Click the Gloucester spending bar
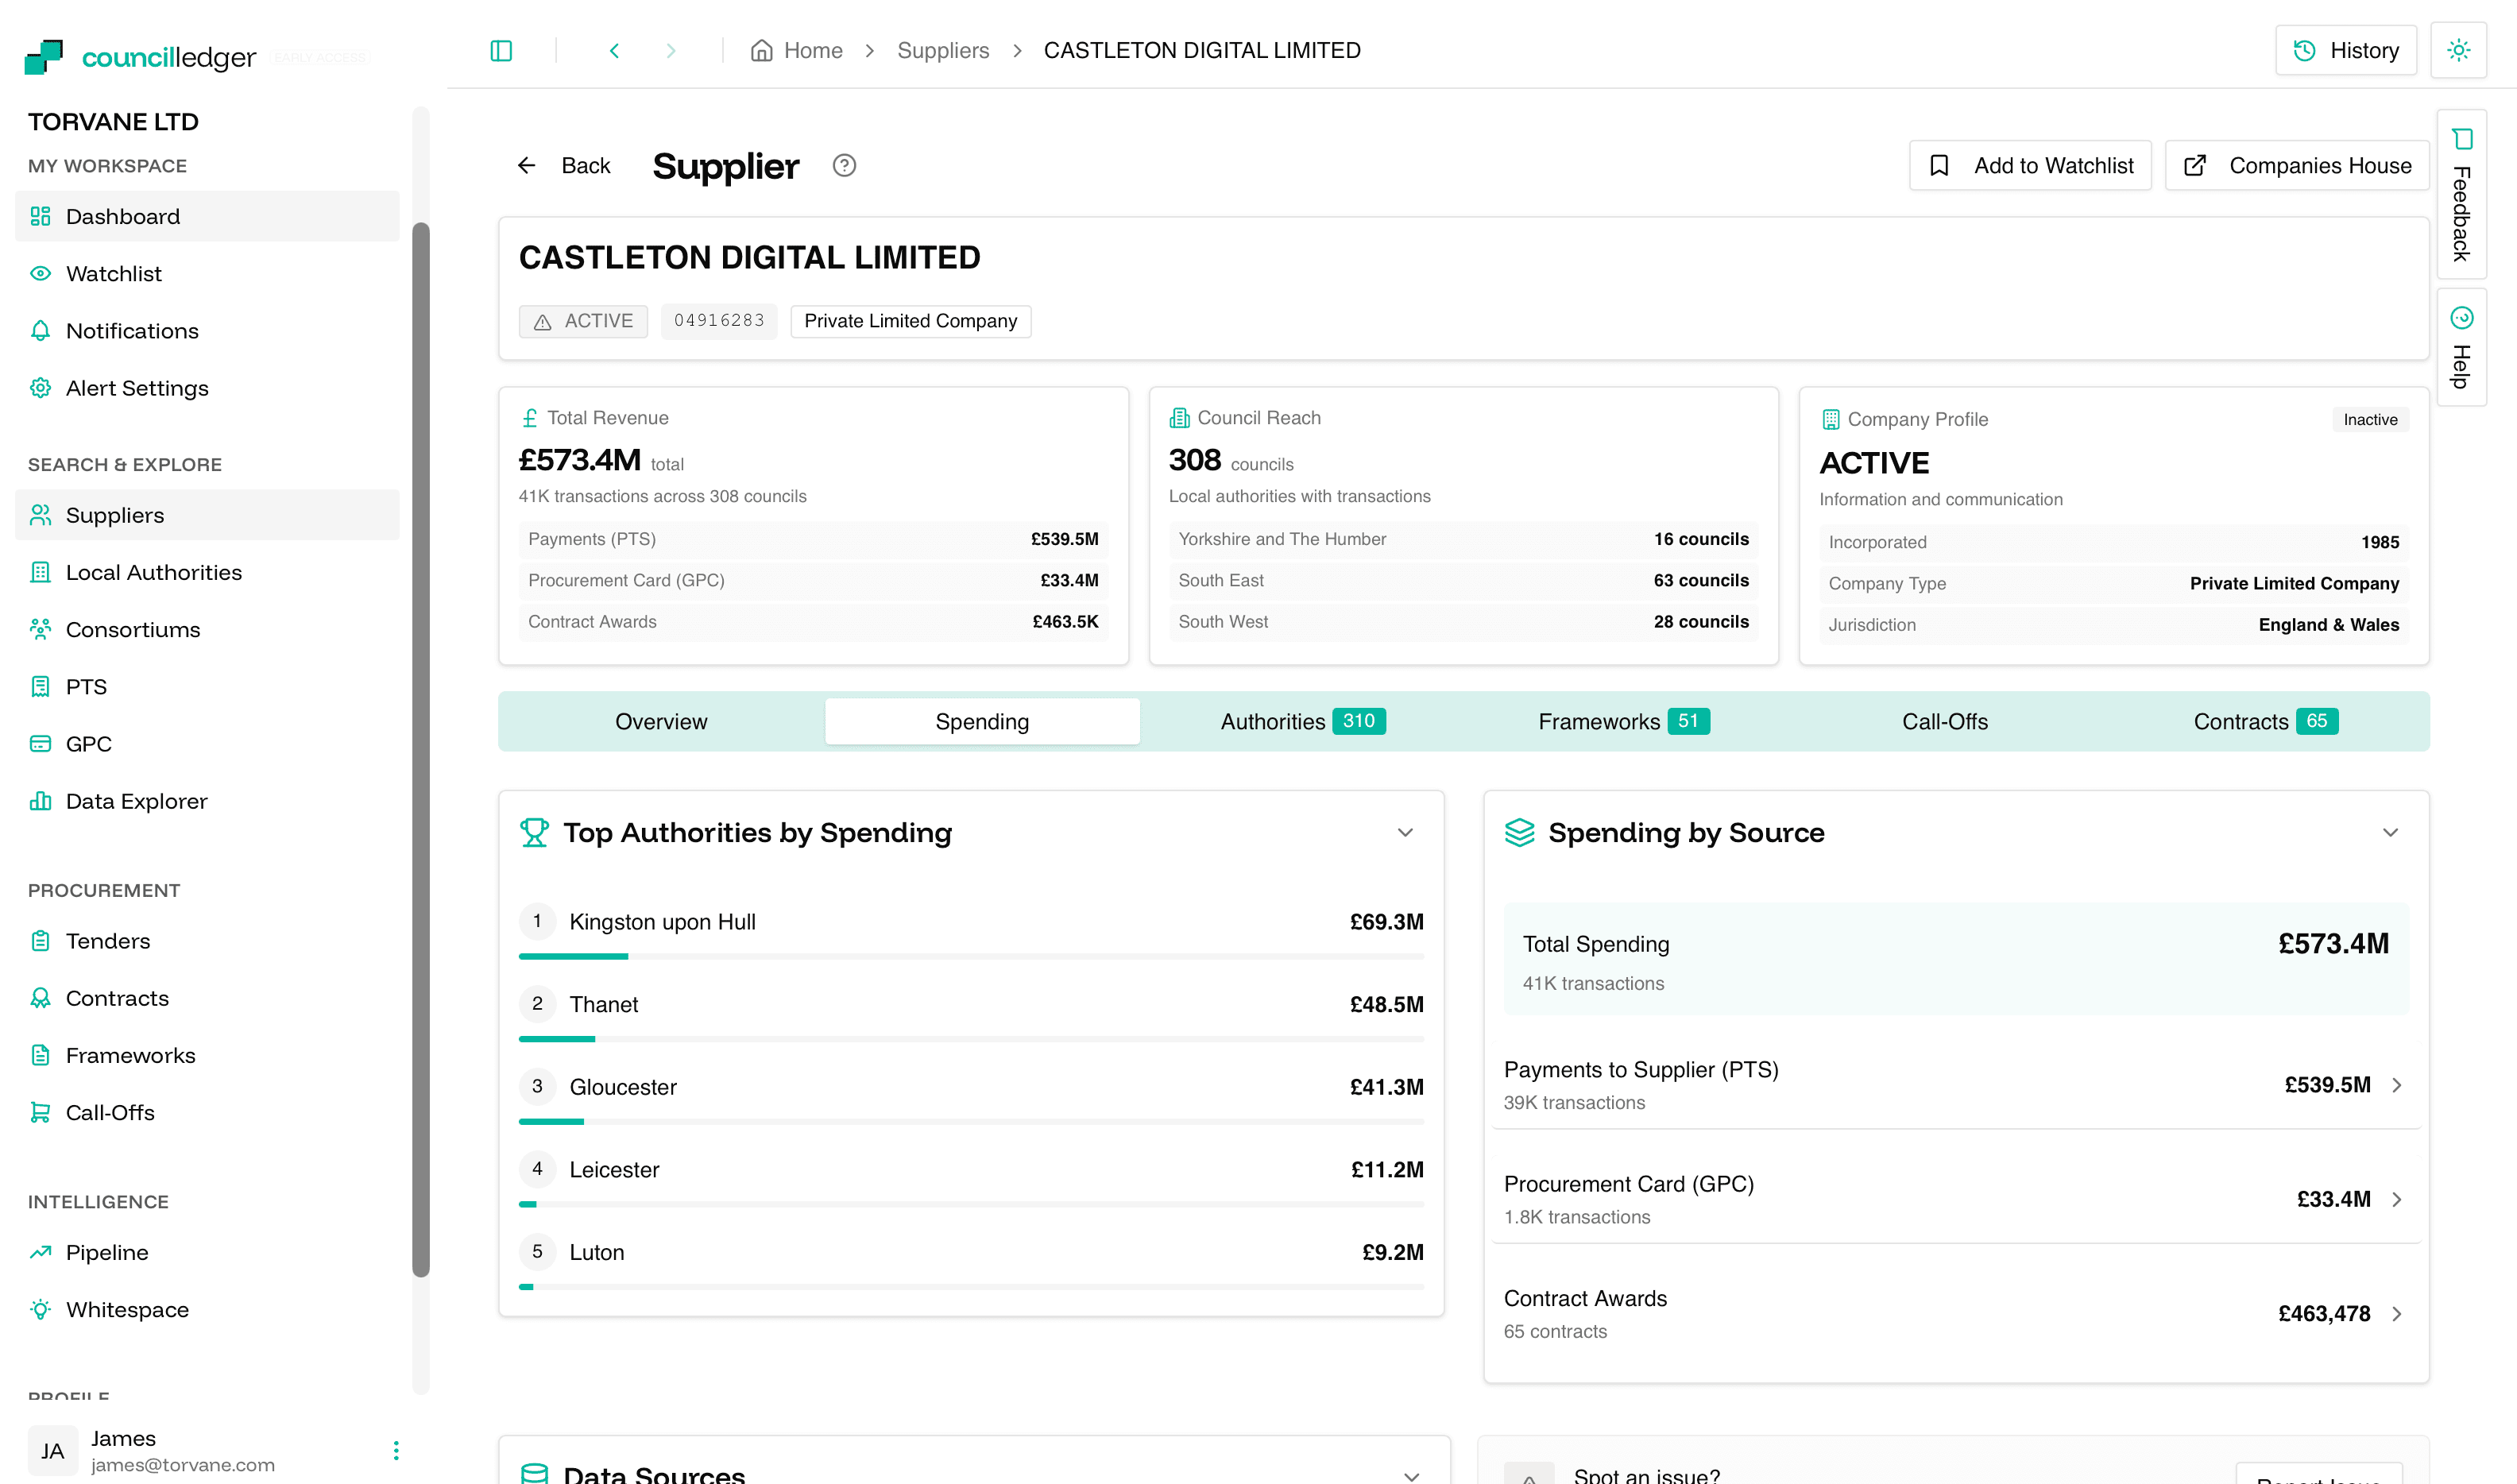This screenshot has width=2517, height=1484. 971,1122
